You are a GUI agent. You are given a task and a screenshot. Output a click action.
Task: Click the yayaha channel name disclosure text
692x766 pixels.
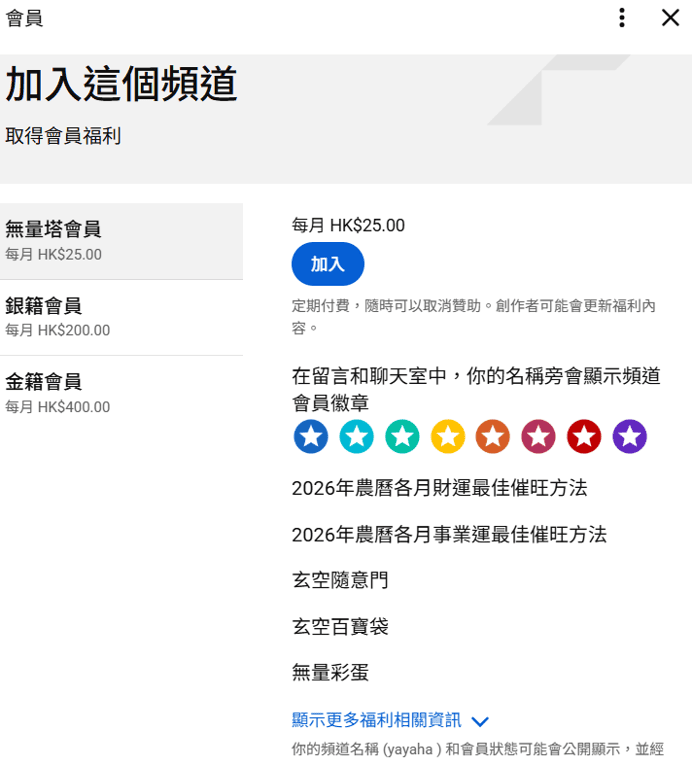tap(478, 749)
